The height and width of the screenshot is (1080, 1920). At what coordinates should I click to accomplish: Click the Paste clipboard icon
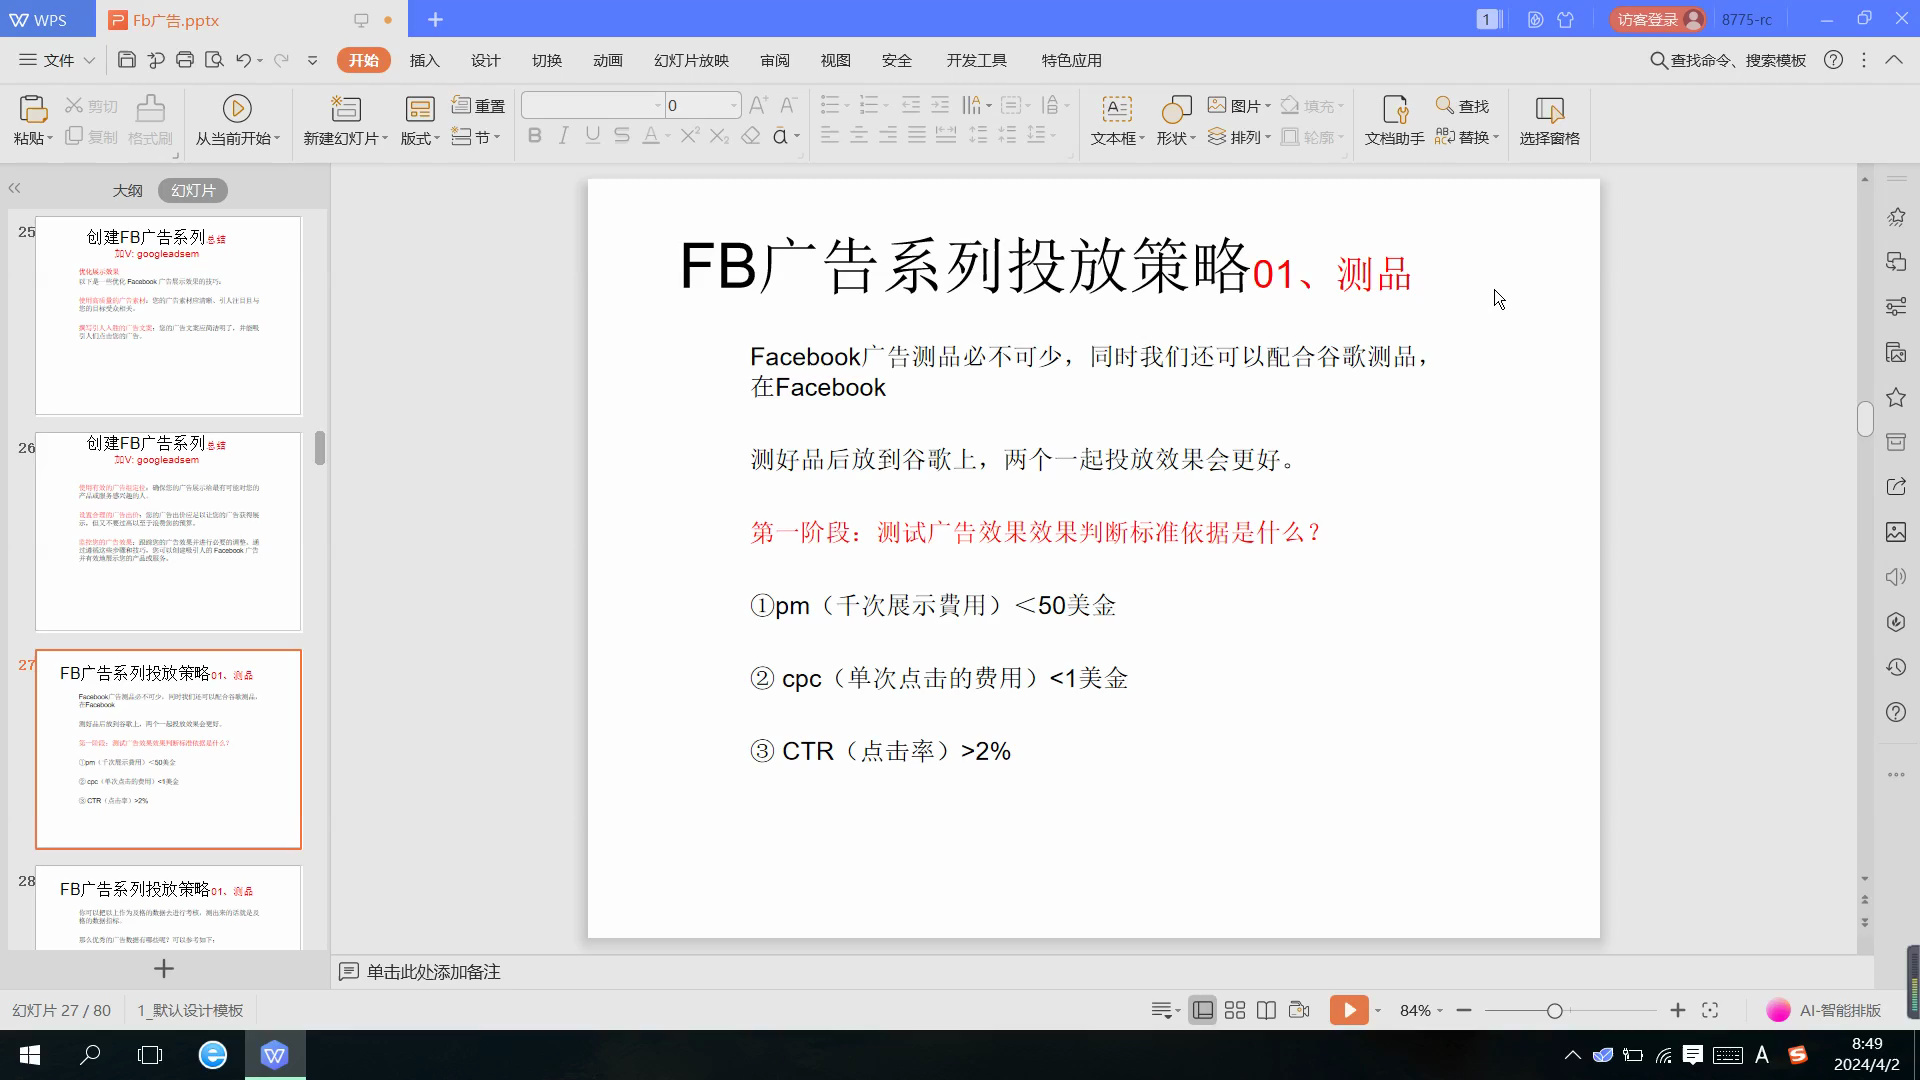coord(32,108)
